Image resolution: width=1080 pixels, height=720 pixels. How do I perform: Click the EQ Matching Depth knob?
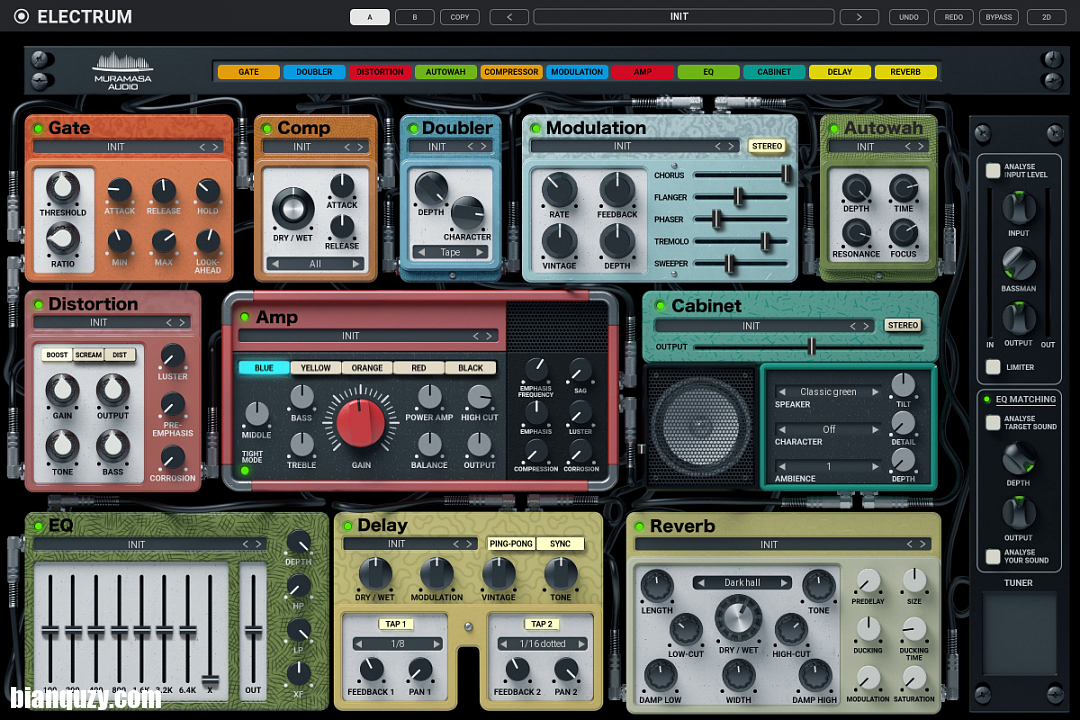(x=1019, y=460)
